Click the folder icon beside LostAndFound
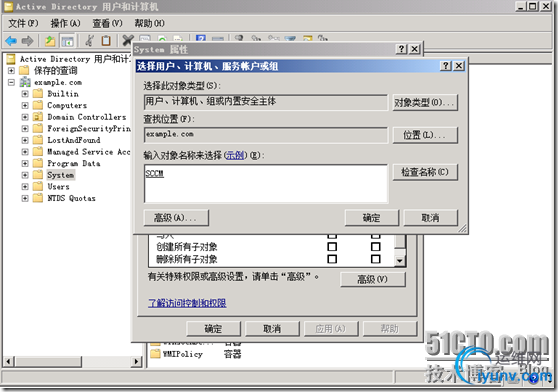Viewport: 558px width, 392px height. pos(38,140)
